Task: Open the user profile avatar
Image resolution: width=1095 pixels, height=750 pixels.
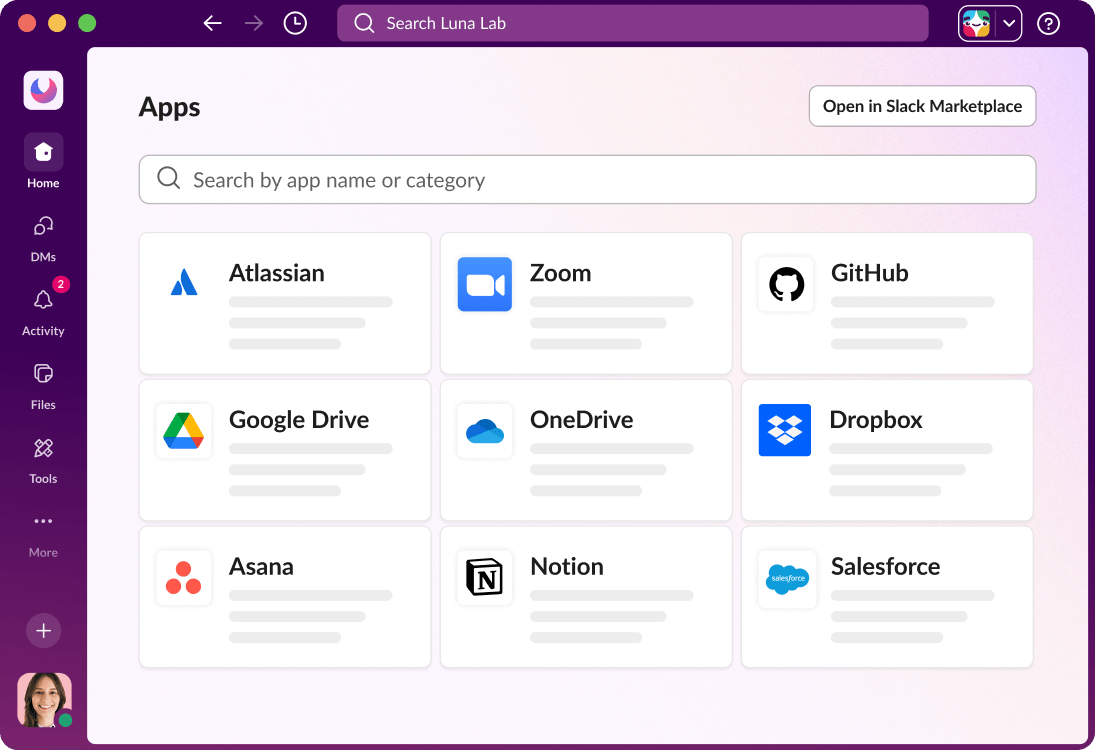Action: pyautogui.click(x=44, y=699)
